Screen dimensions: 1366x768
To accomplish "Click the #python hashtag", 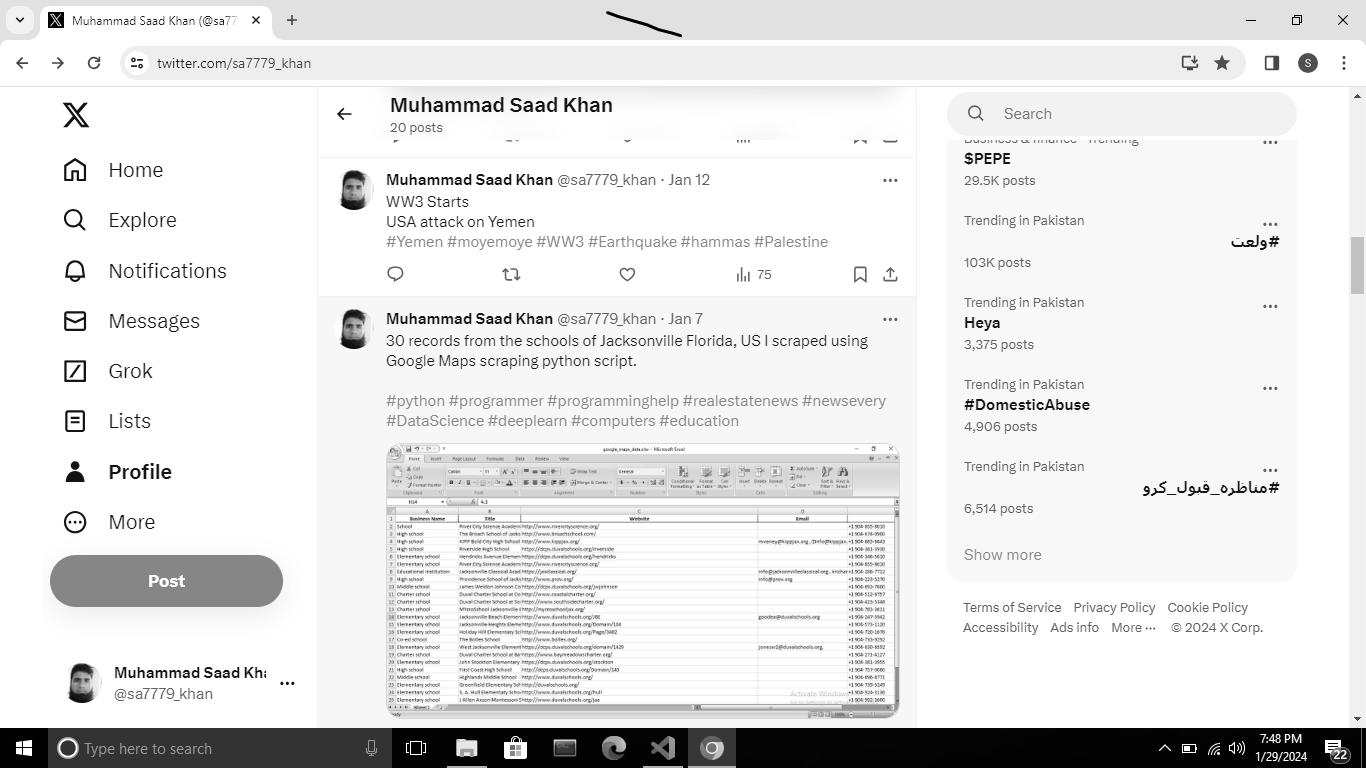I will pyautogui.click(x=415, y=401).
